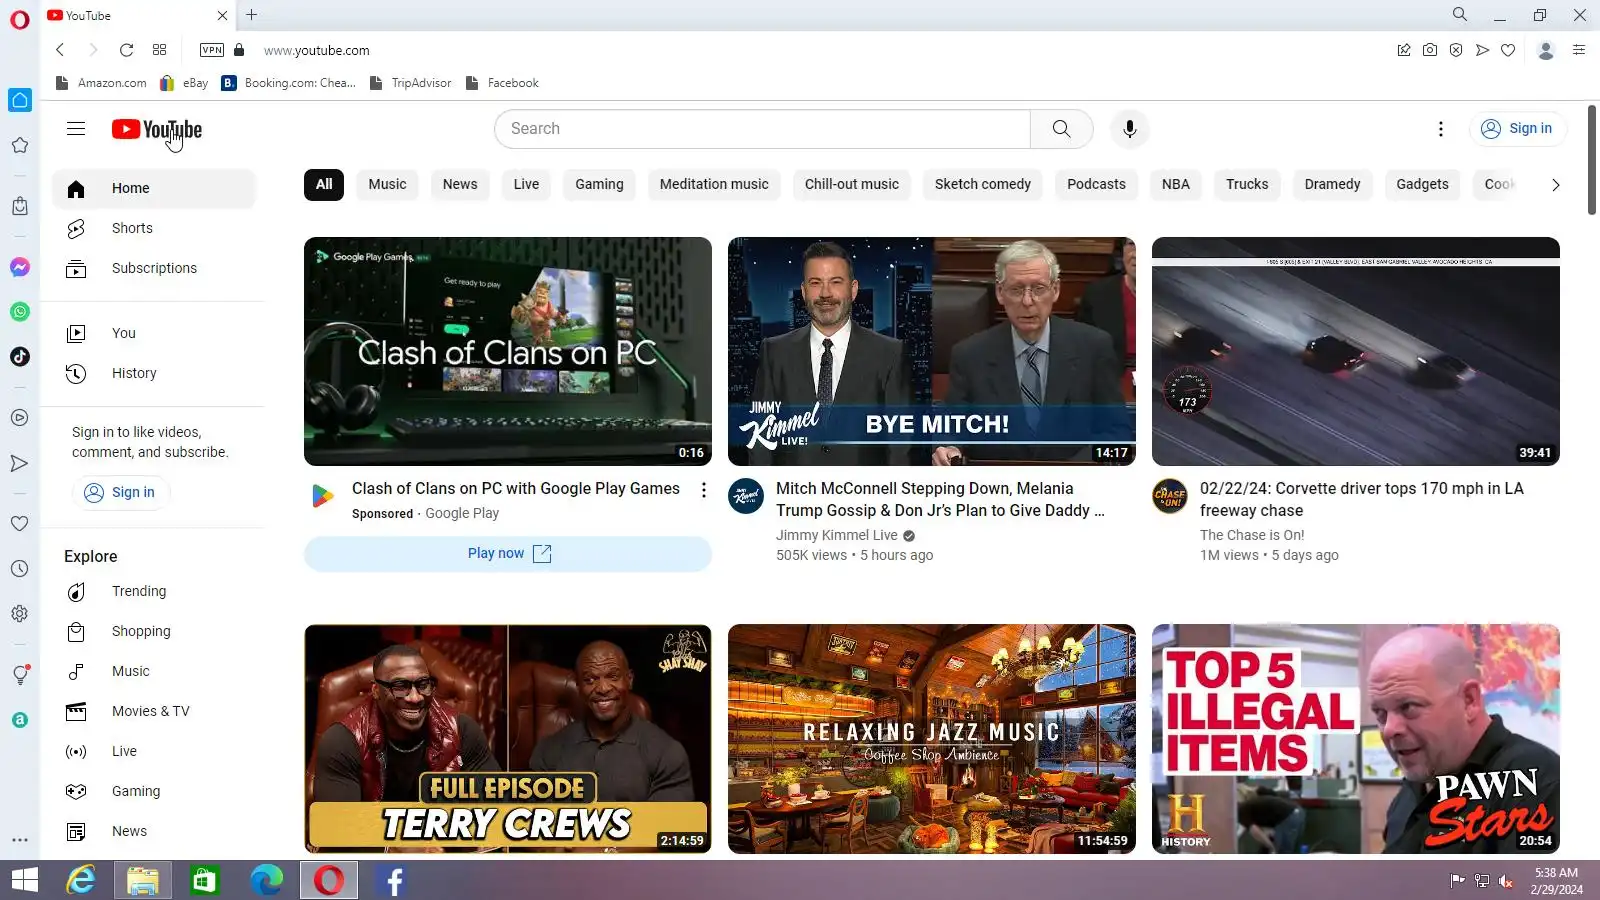Select the News filter chip
1600x900 pixels.
460,184
